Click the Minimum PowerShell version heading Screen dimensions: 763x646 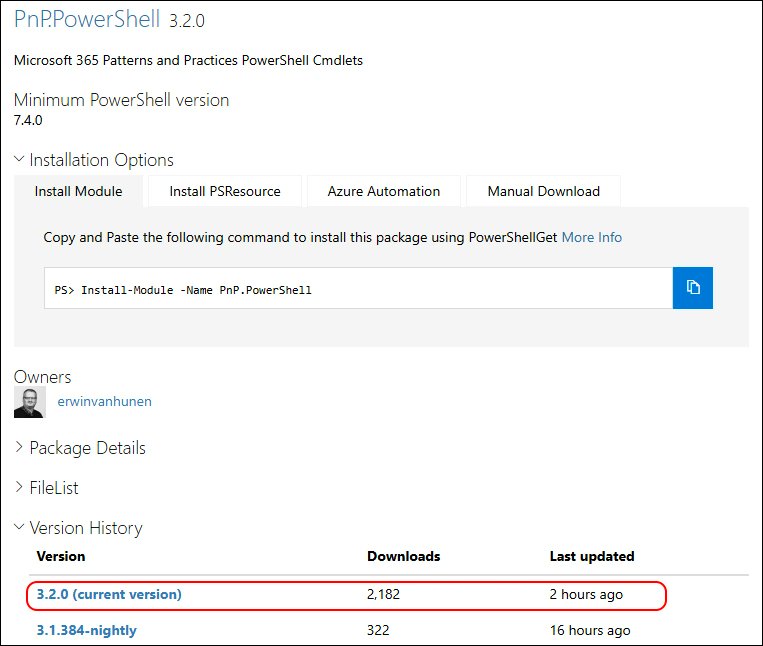coord(122,100)
